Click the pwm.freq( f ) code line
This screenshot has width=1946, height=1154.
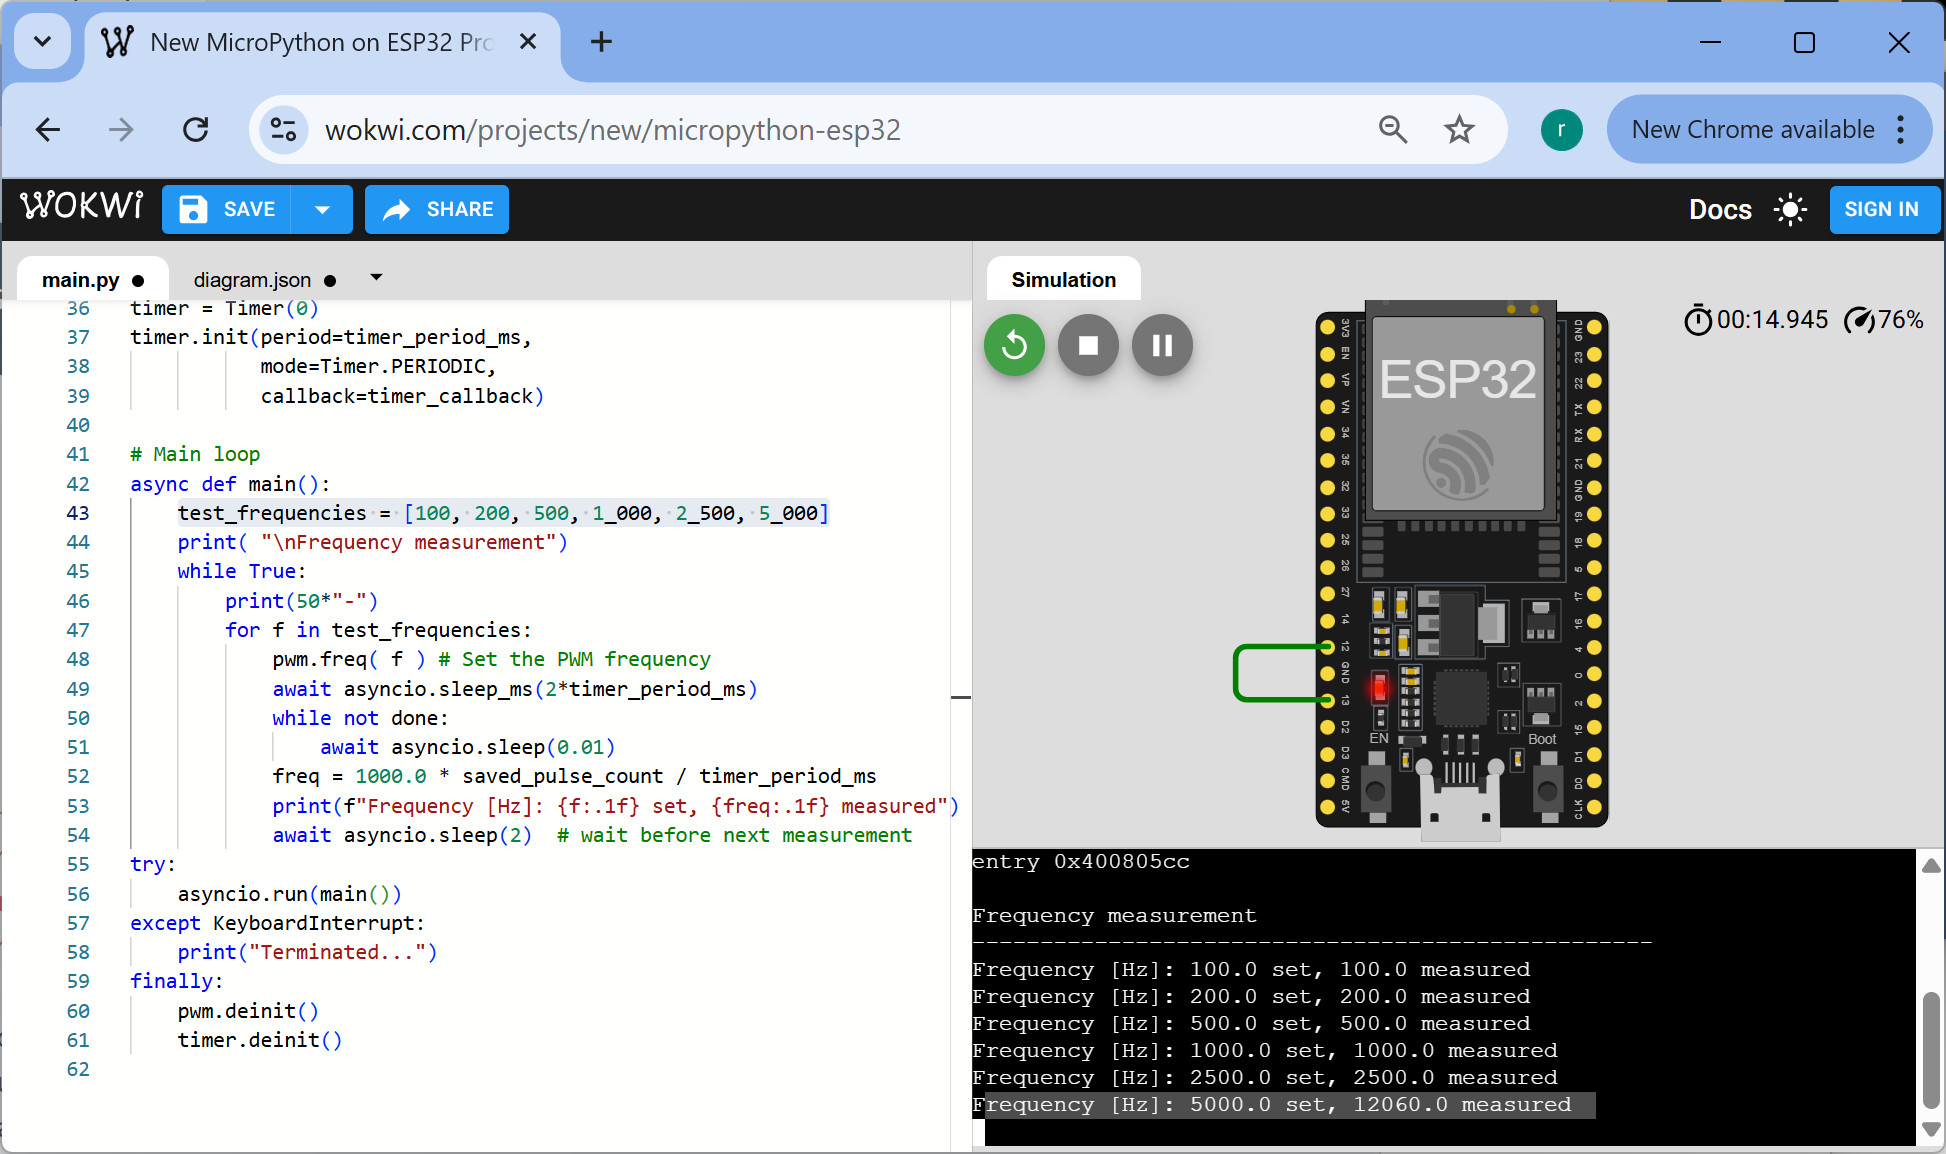click(349, 659)
